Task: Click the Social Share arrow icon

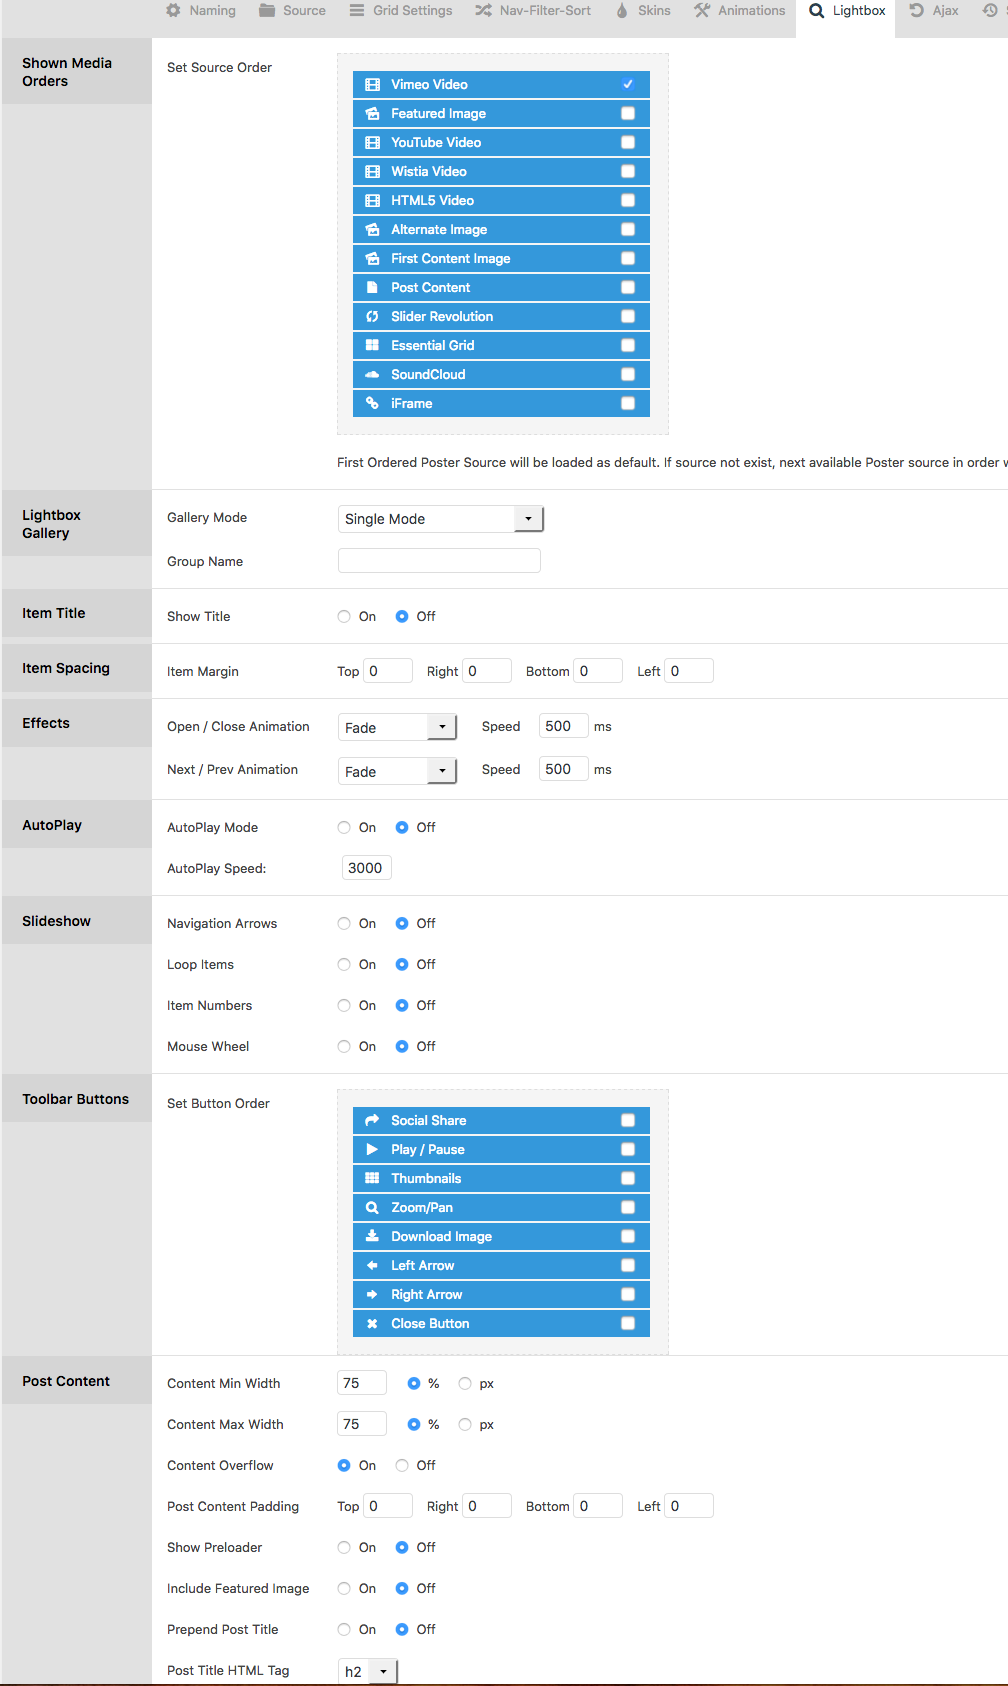Action: click(x=372, y=1121)
